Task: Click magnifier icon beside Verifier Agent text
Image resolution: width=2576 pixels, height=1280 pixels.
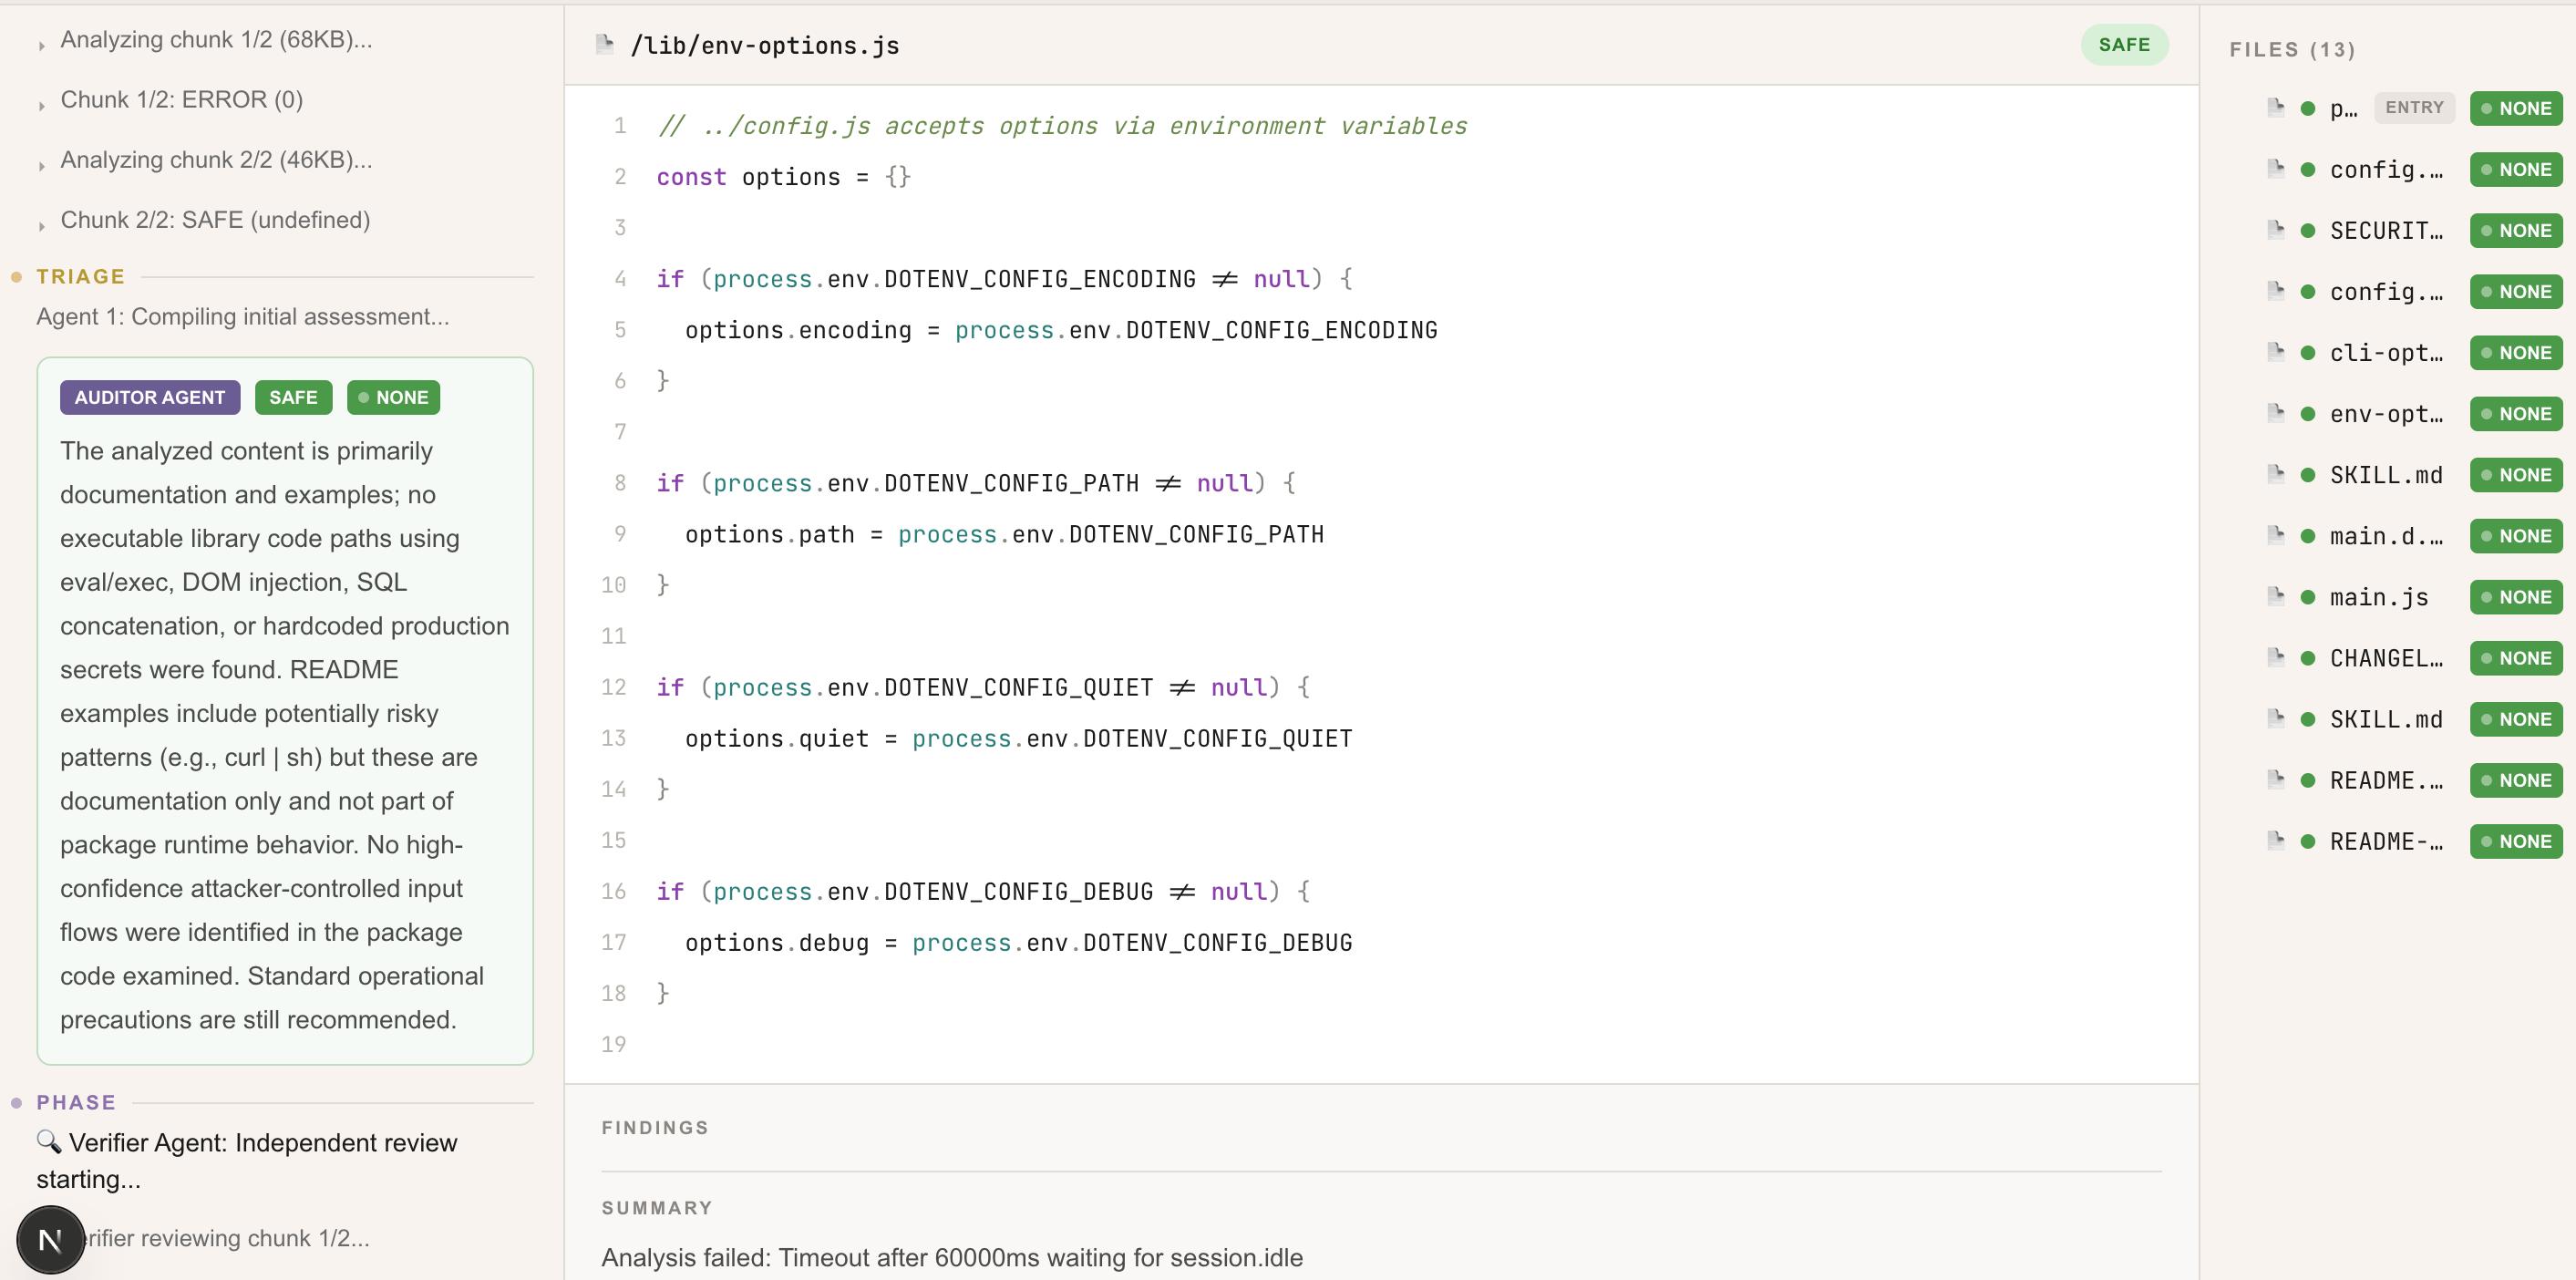Action: 48,1141
